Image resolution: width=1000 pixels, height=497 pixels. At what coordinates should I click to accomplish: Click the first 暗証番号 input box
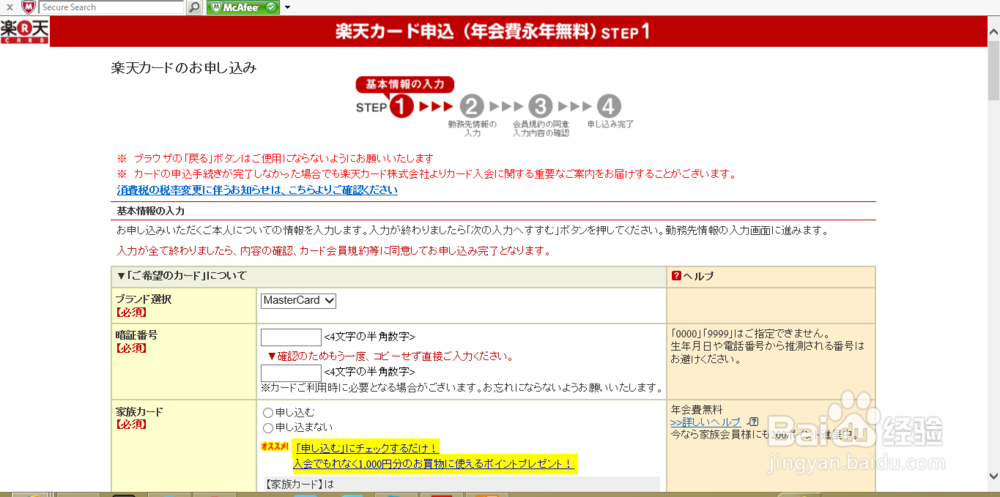[291, 337]
